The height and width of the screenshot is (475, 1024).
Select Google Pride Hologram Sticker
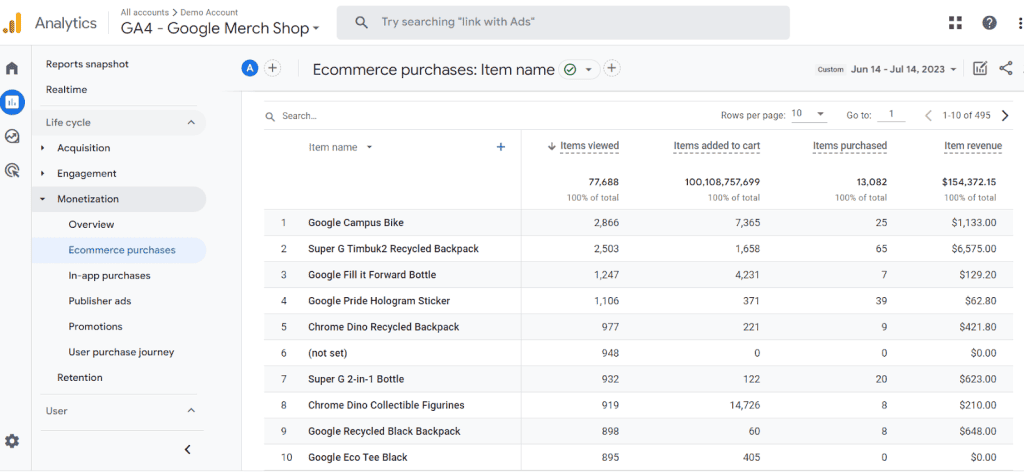click(x=379, y=301)
